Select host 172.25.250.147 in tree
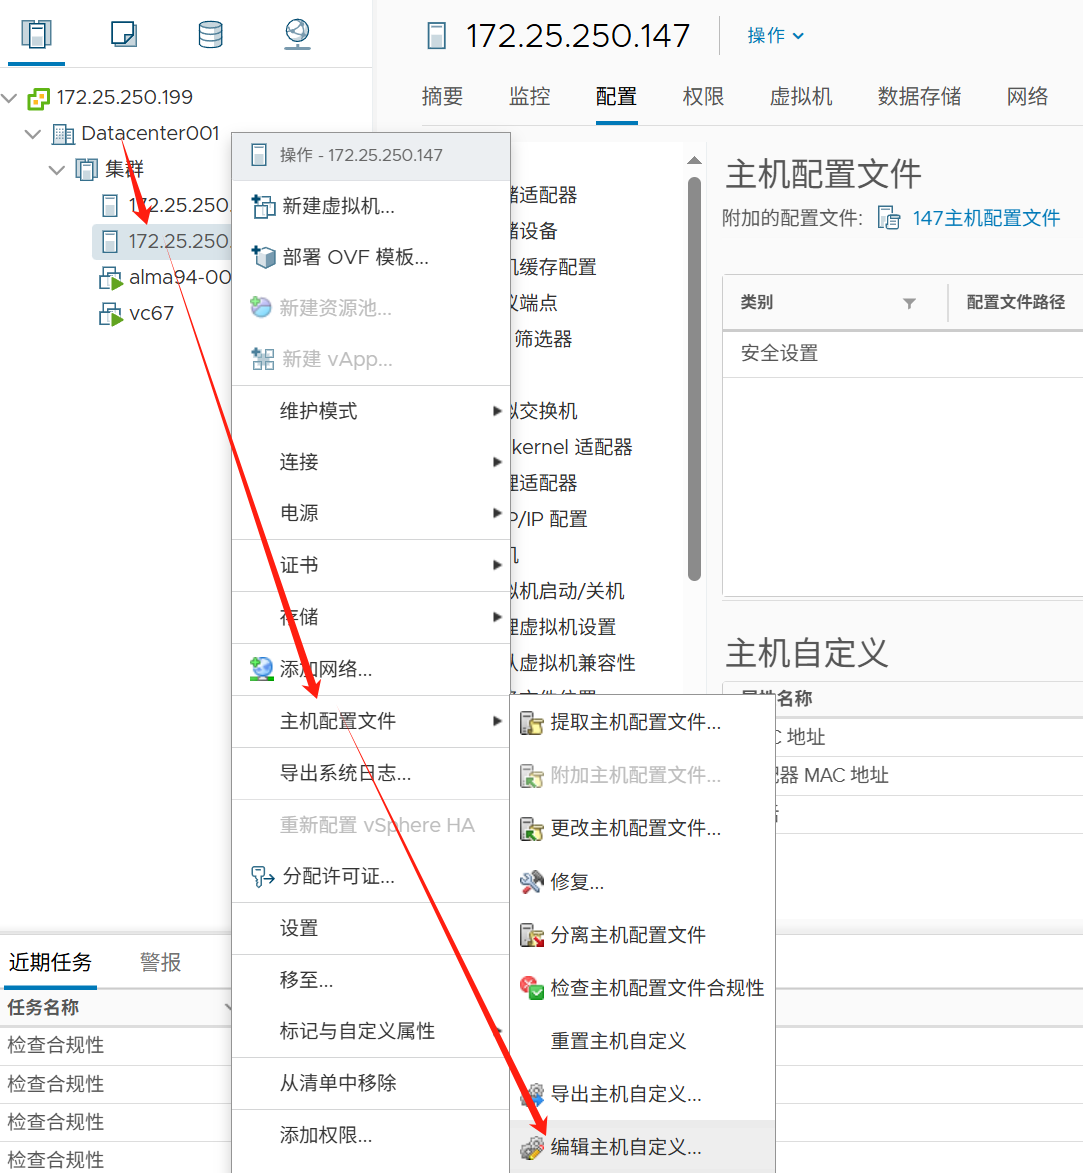1083x1173 pixels. click(x=162, y=242)
